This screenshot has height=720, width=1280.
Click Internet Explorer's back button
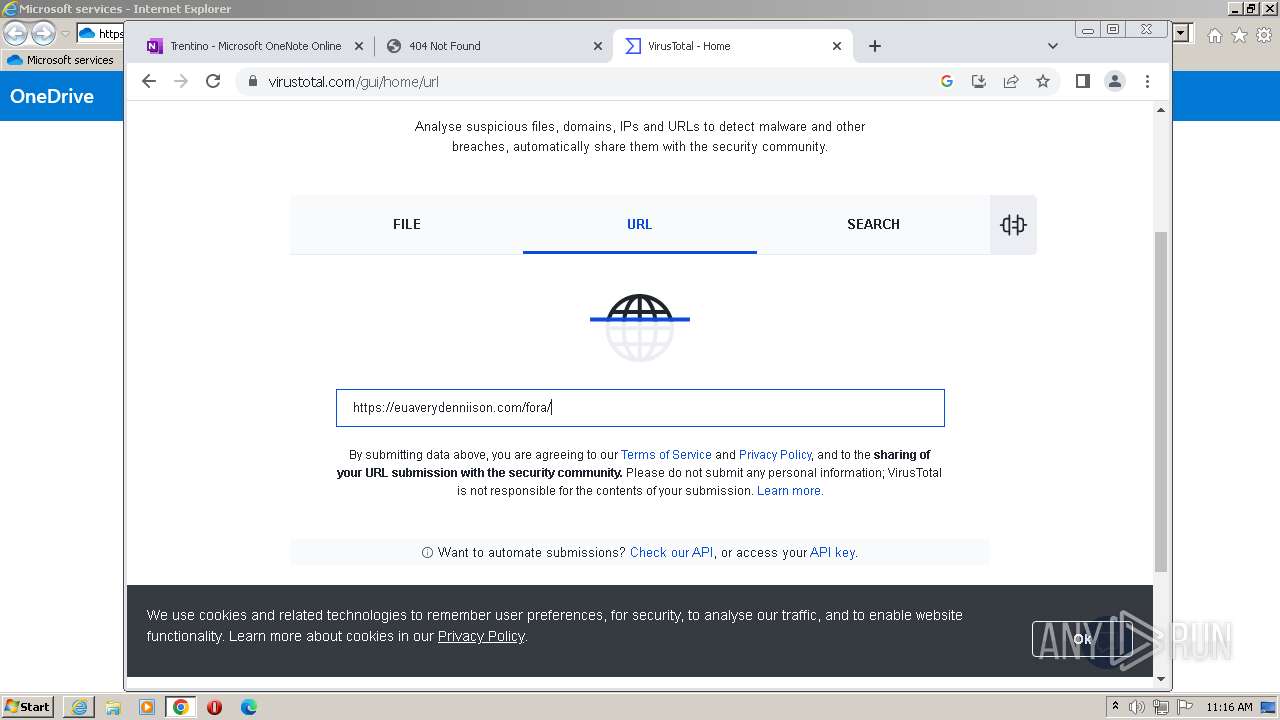(x=15, y=33)
